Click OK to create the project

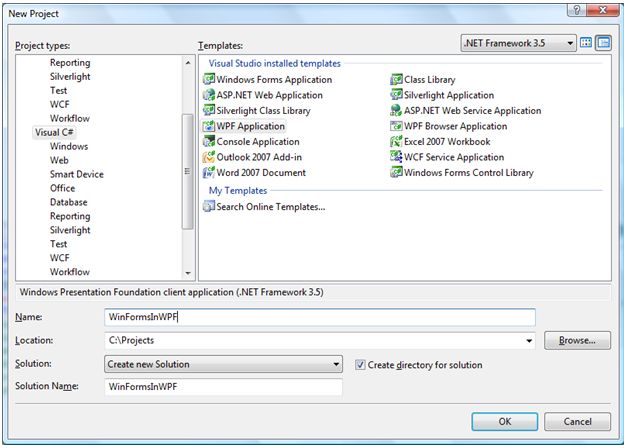click(x=505, y=421)
